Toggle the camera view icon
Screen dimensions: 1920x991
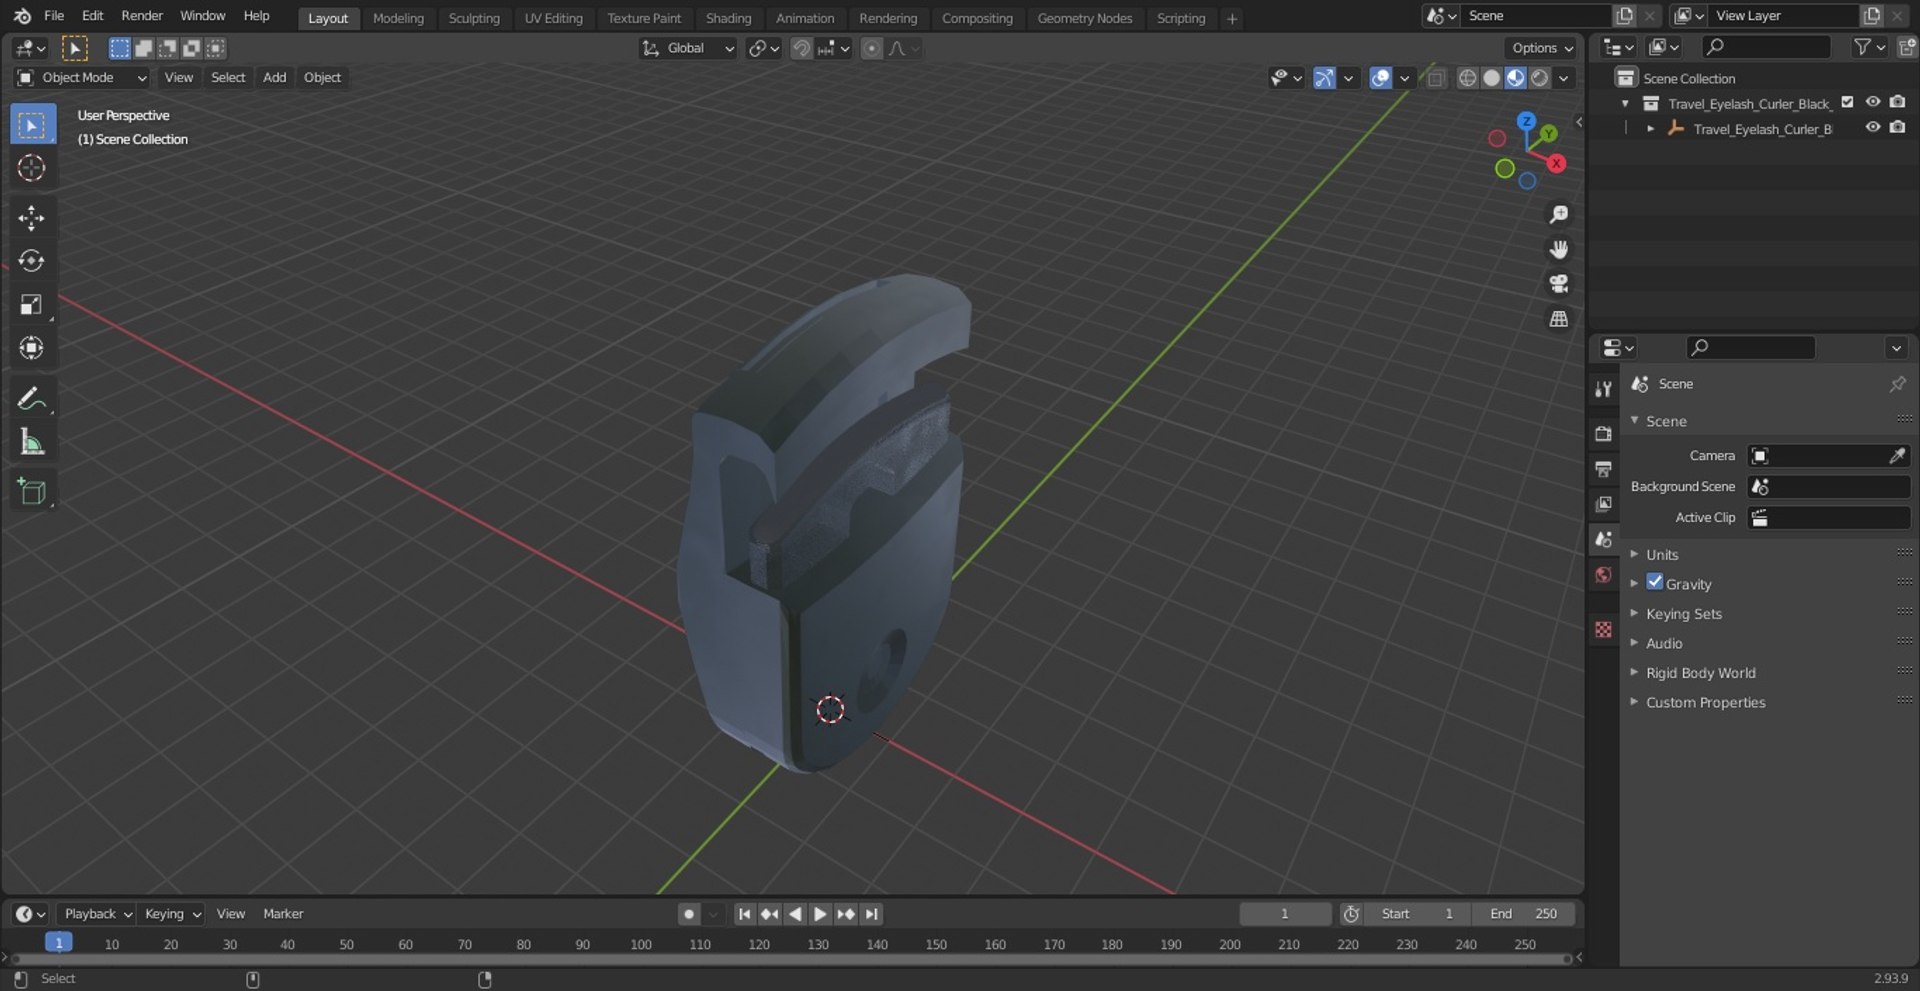click(1558, 284)
